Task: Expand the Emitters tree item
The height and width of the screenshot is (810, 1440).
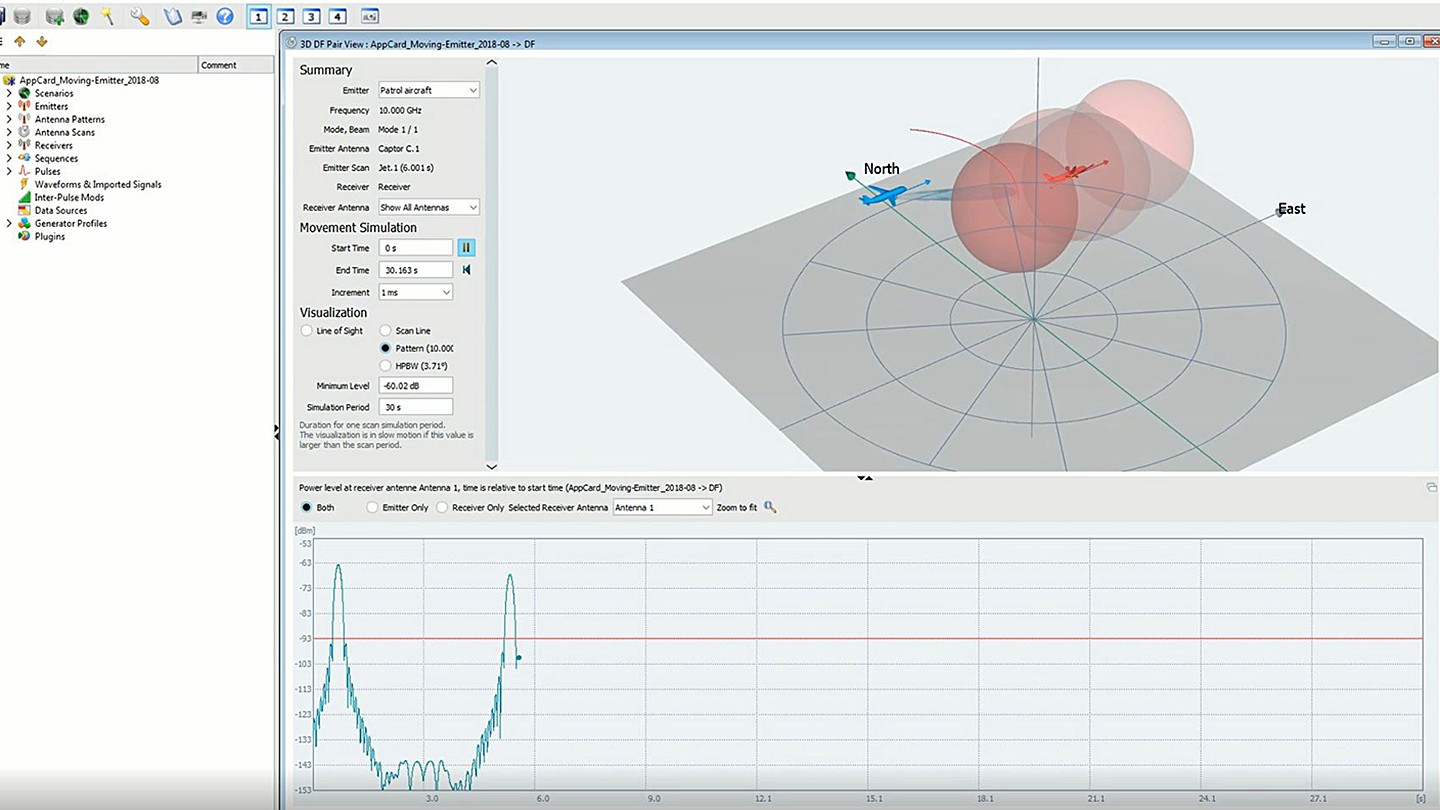Action: (x=10, y=106)
